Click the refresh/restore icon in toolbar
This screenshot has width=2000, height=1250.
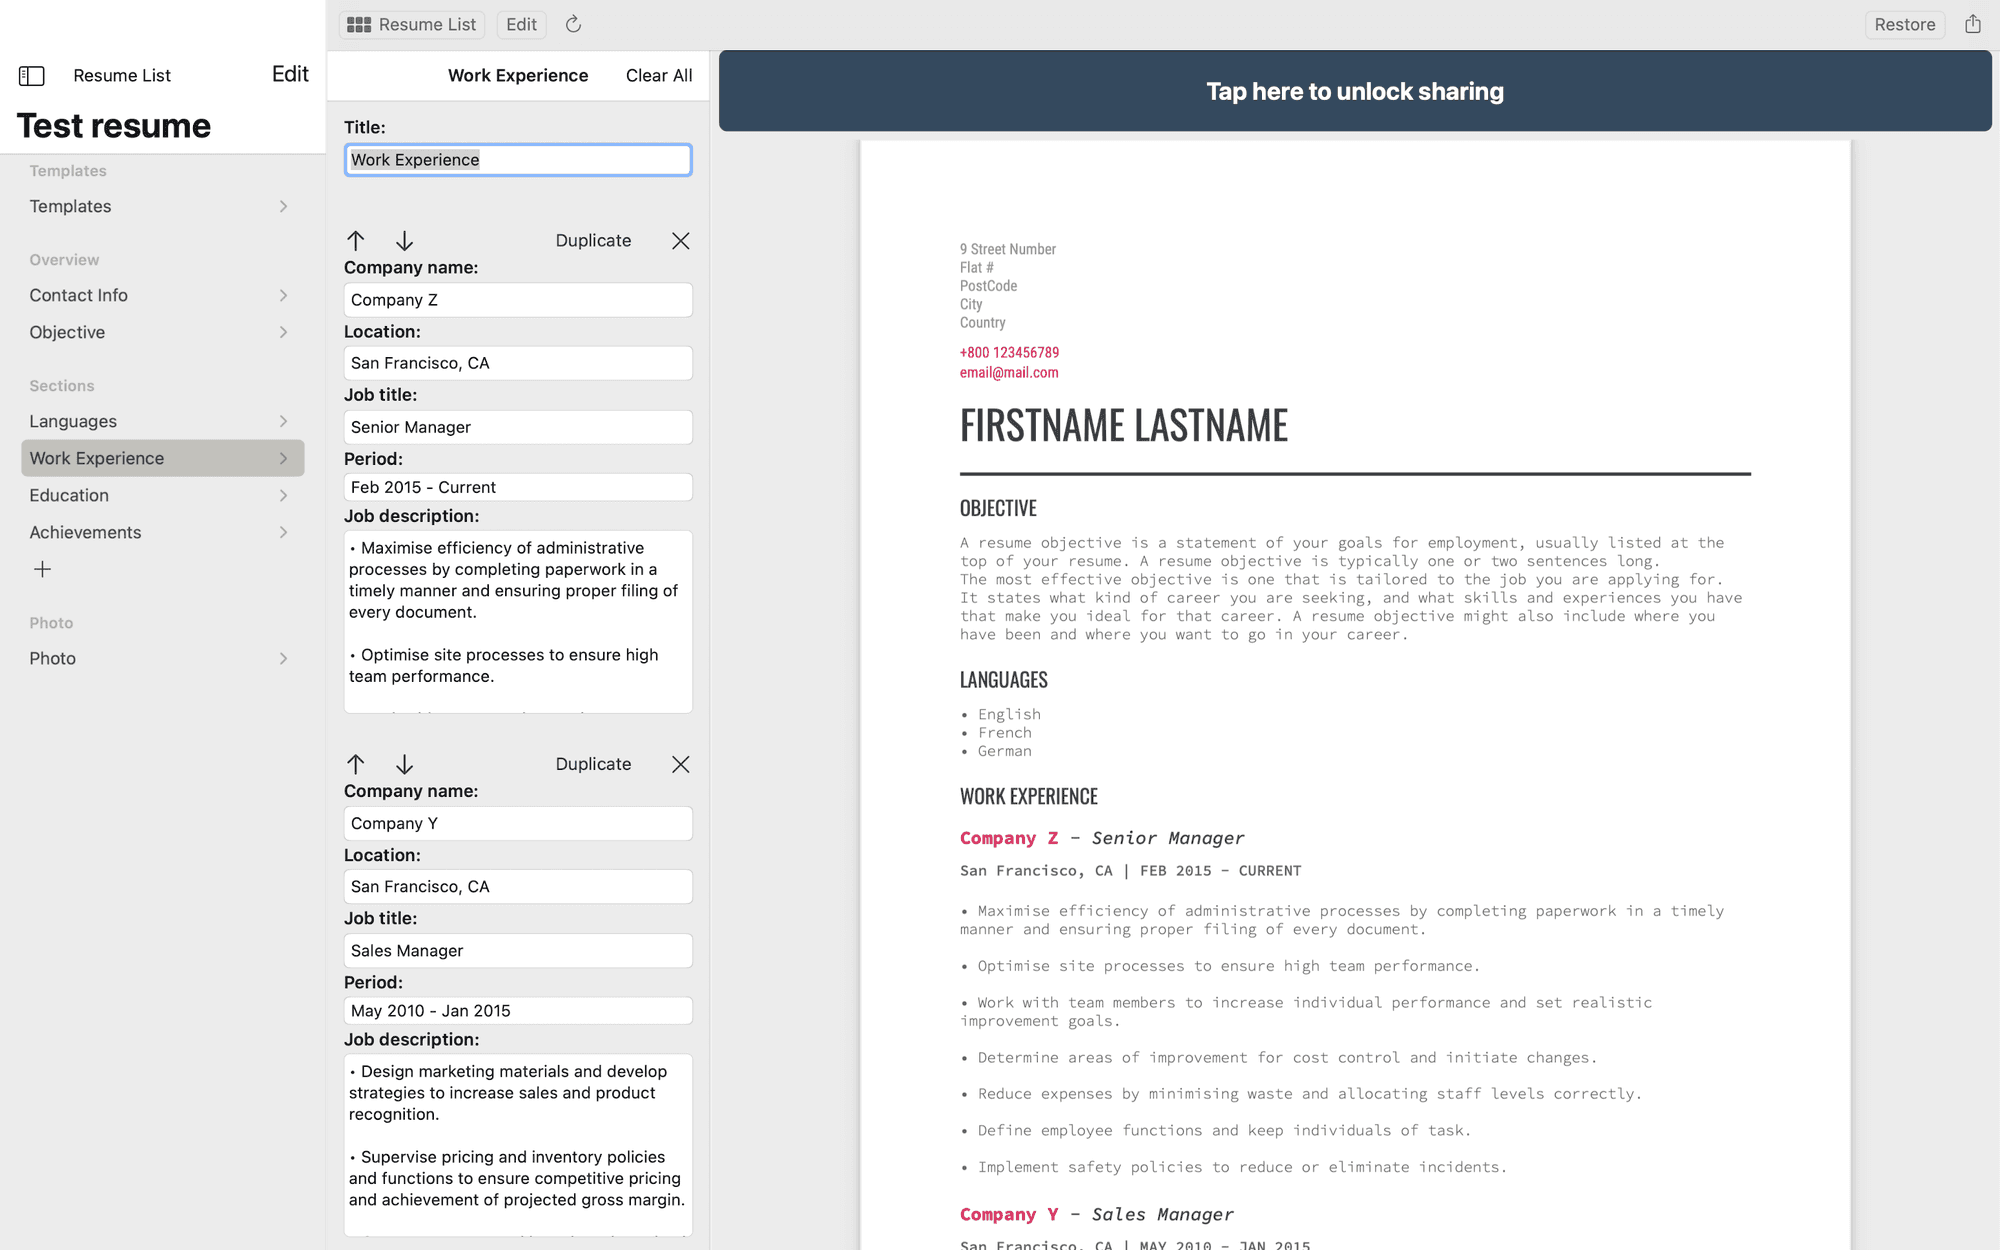[x=573, y=24]
